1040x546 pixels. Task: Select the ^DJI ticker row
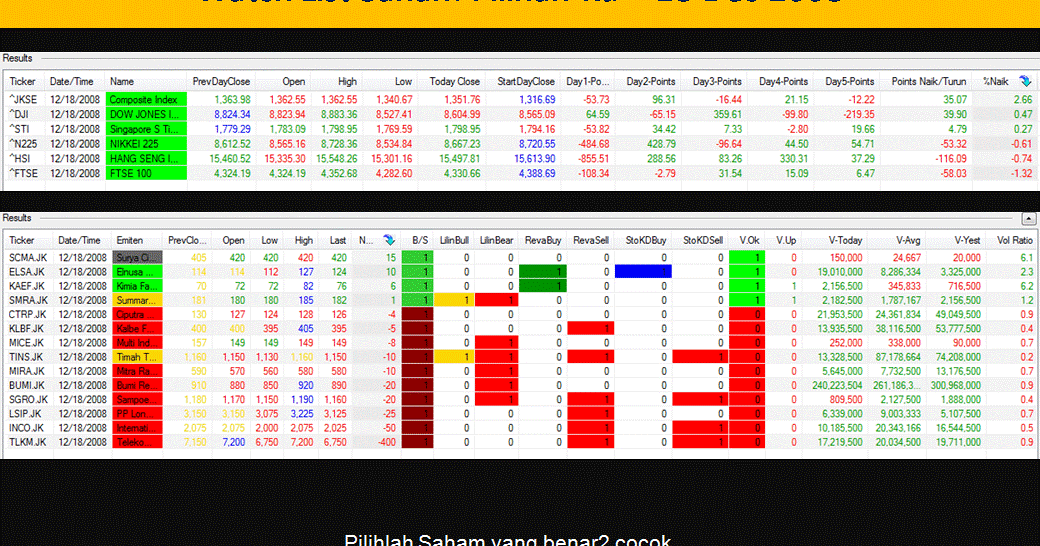tap(521, 114)
